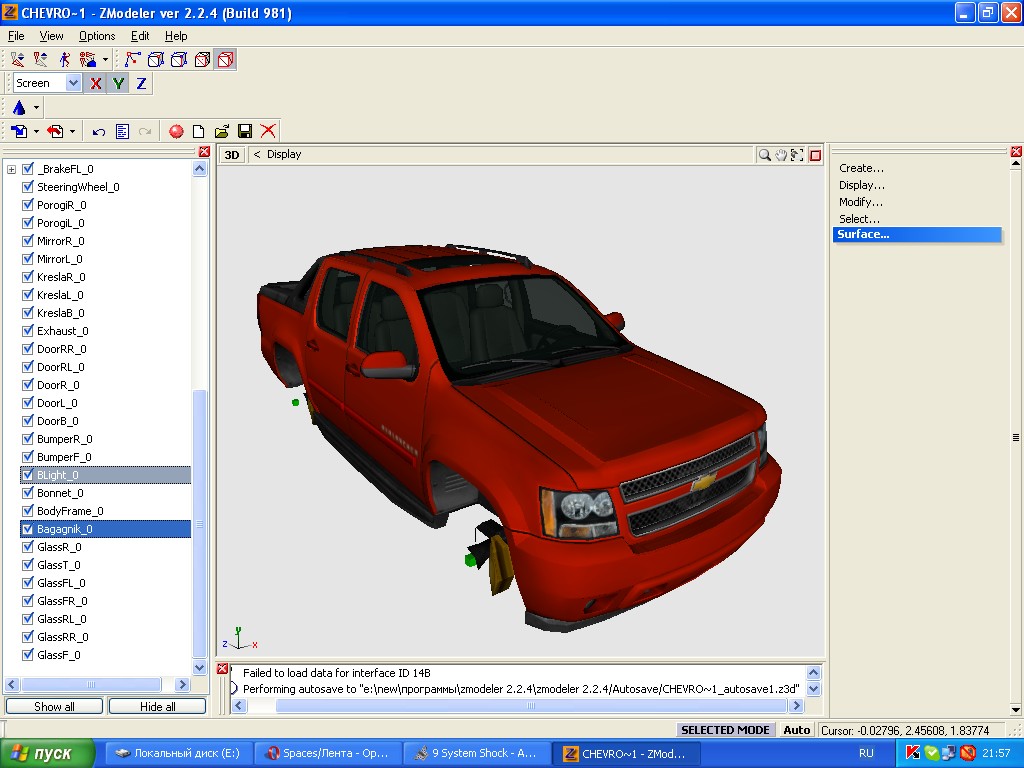The width and height of the screenshot is (1024, 768).
Task: Click the 3D view type button
Action: pos(232,155)
